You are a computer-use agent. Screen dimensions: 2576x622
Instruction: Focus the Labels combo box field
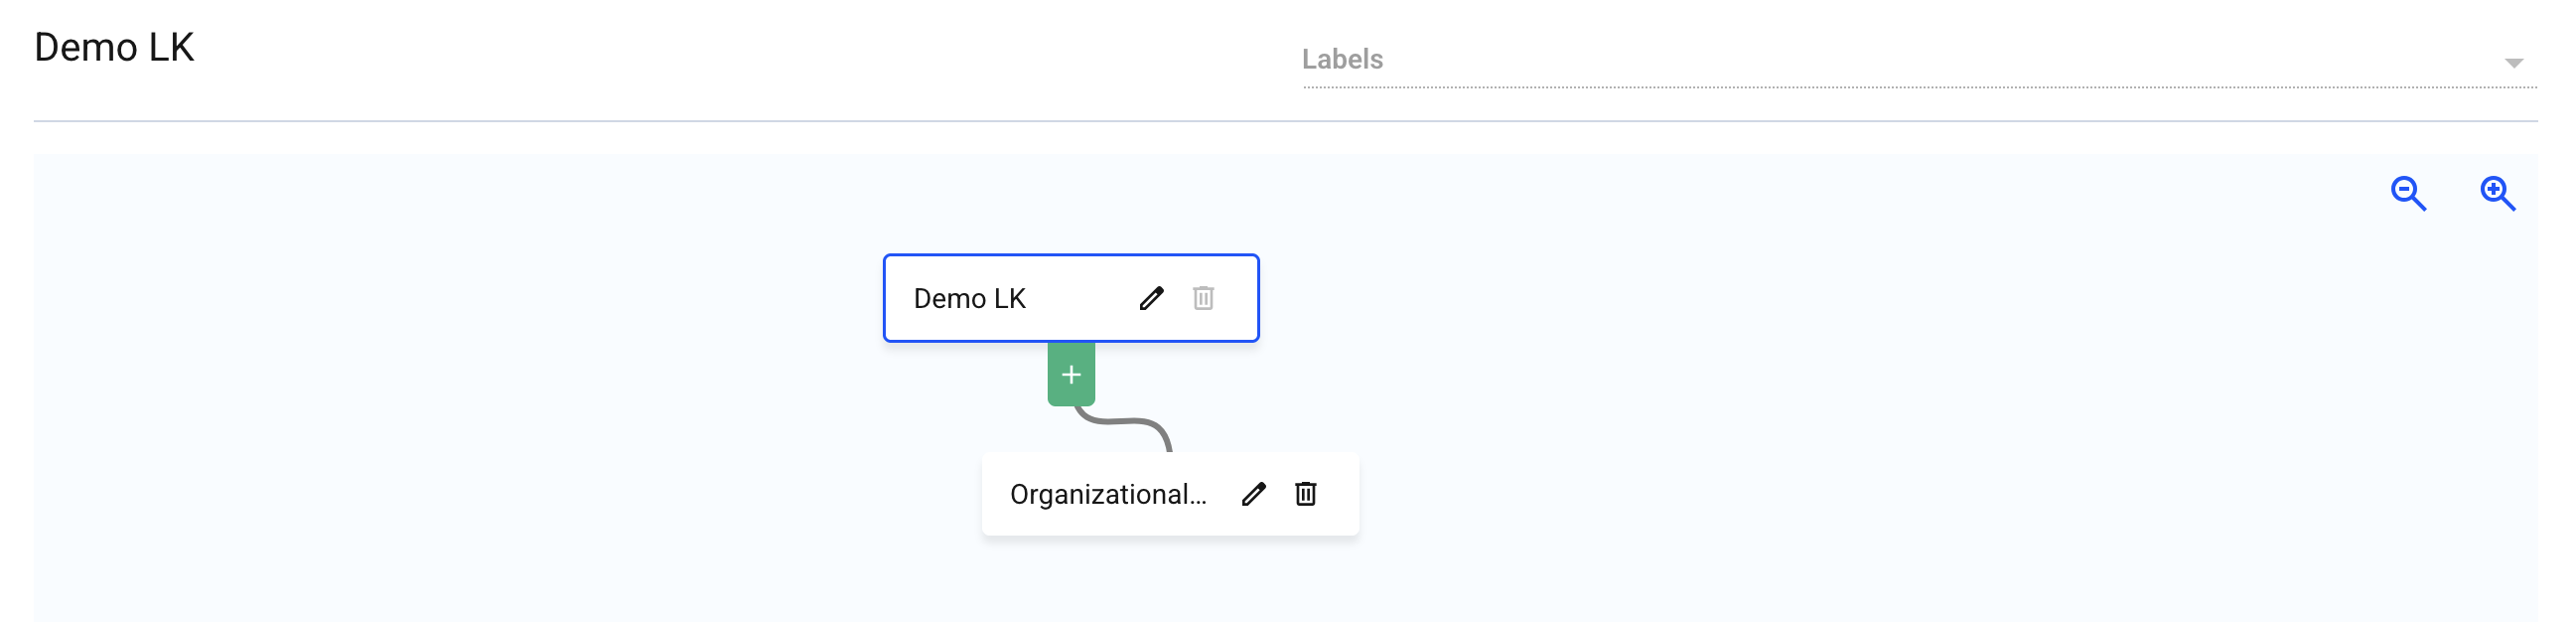(1919, 60)
